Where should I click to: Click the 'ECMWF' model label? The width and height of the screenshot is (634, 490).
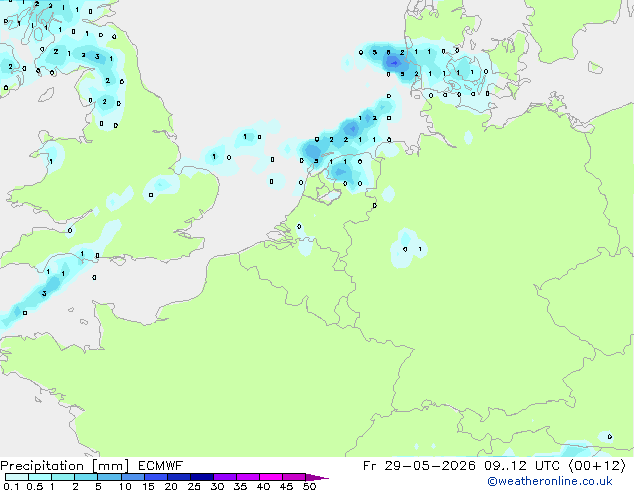tap(161, 466)
